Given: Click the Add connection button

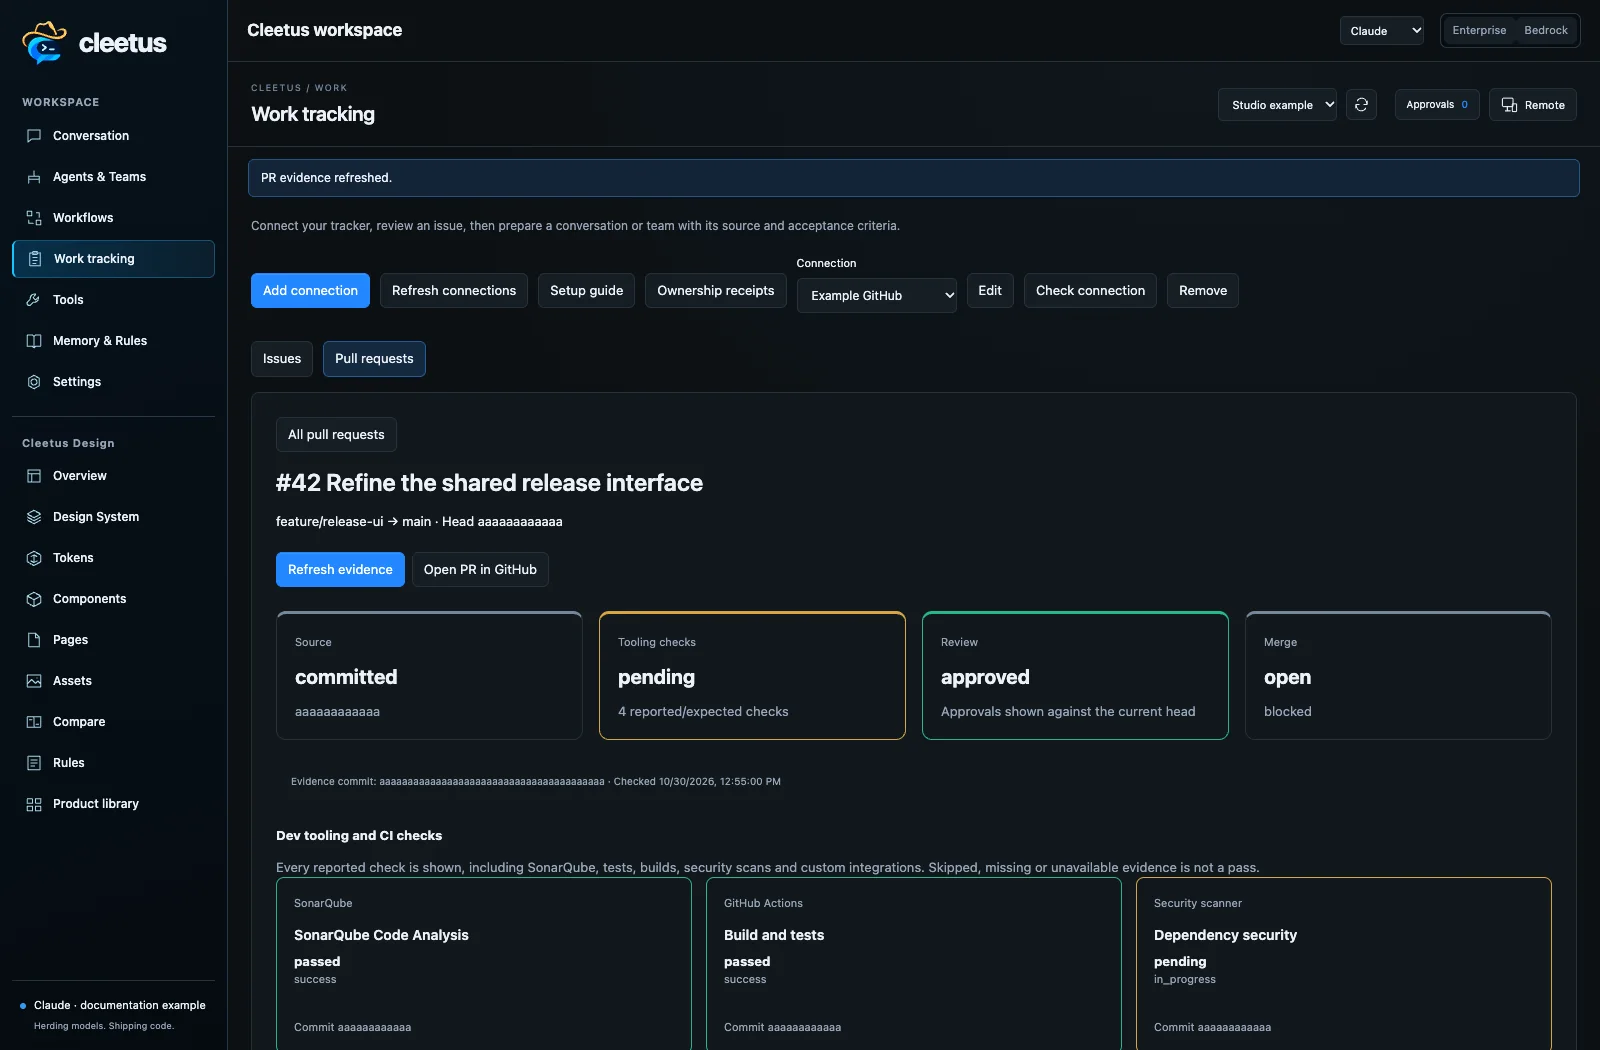Looking at the screenshot, I should (310, 291).
